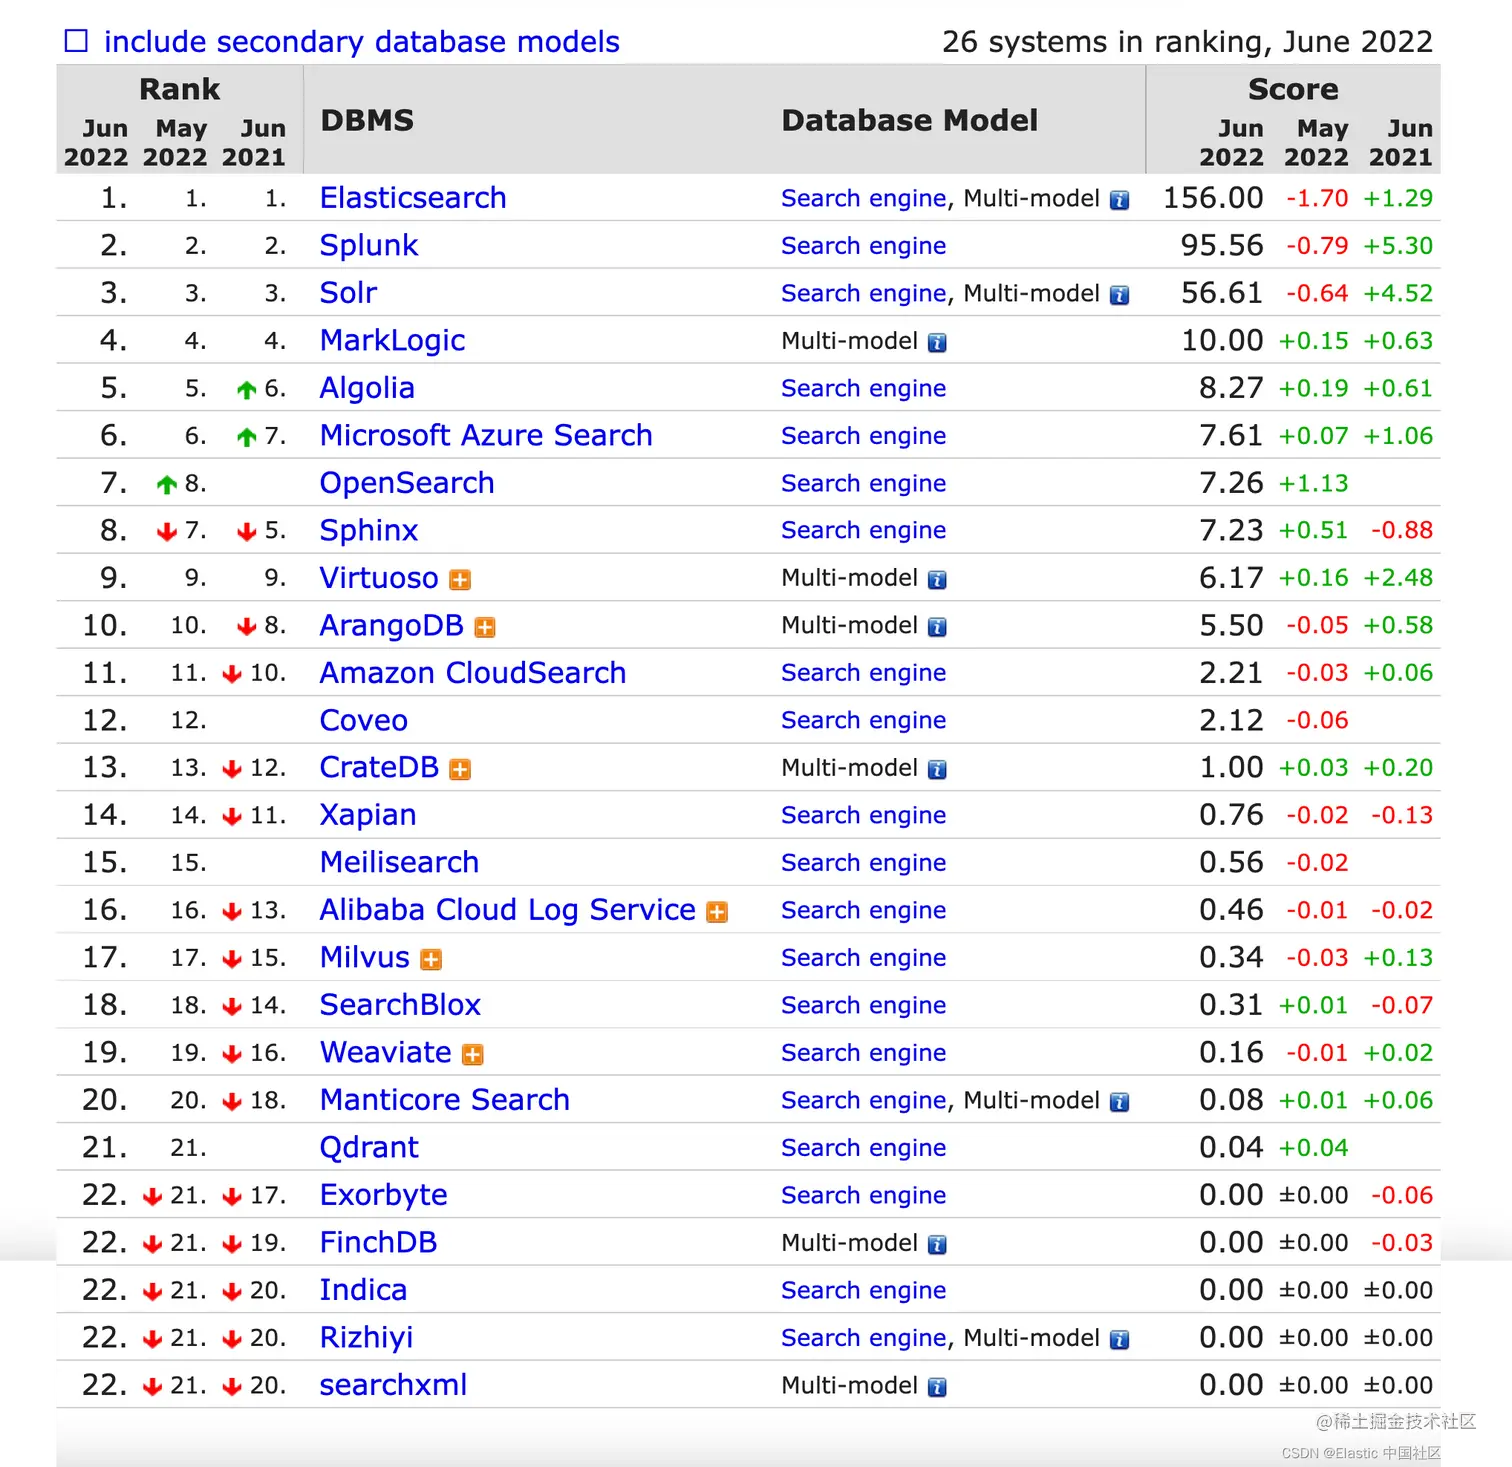Click the DBMS column header

[x=367, y=121]
